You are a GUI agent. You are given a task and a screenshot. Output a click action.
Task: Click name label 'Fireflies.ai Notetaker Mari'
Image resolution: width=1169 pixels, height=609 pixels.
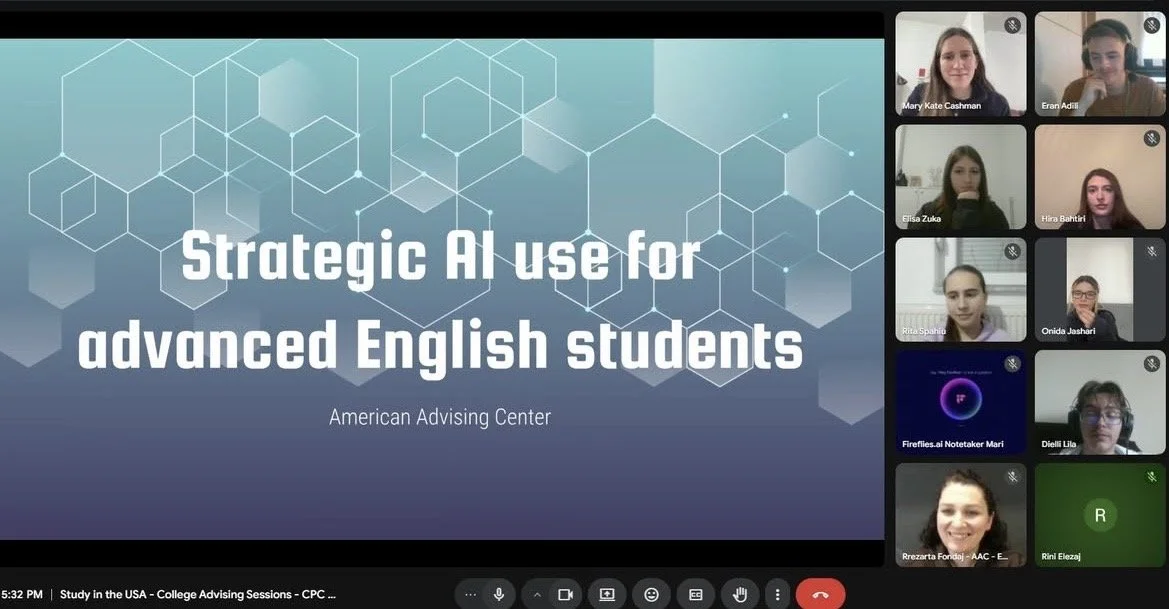pyautogui.click(x=952, y=444)
